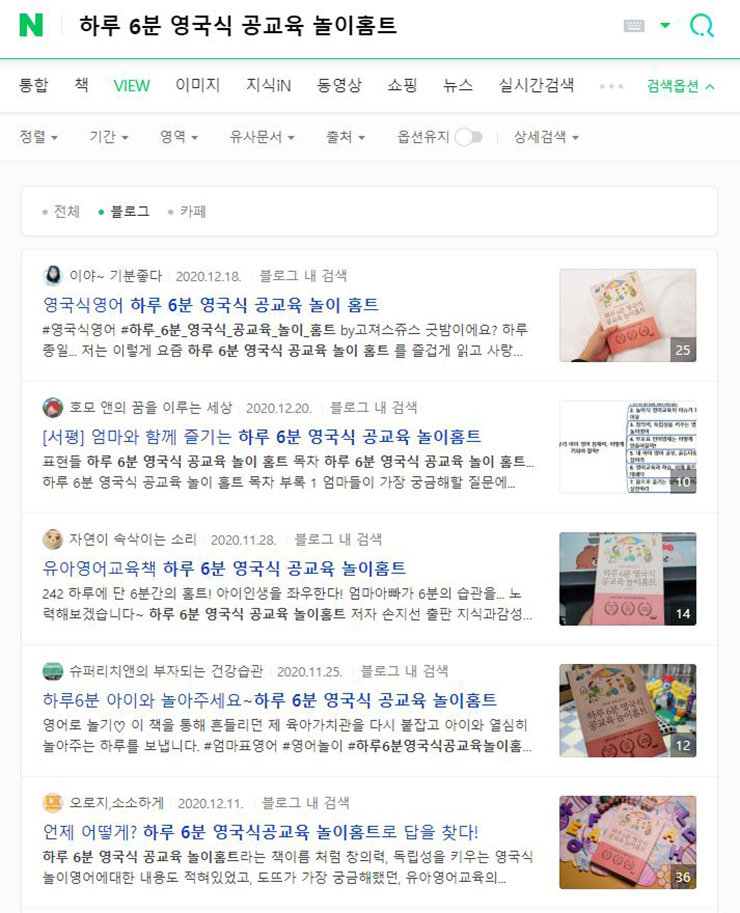Open the 정렬 dropdown

tap(38, 137)
